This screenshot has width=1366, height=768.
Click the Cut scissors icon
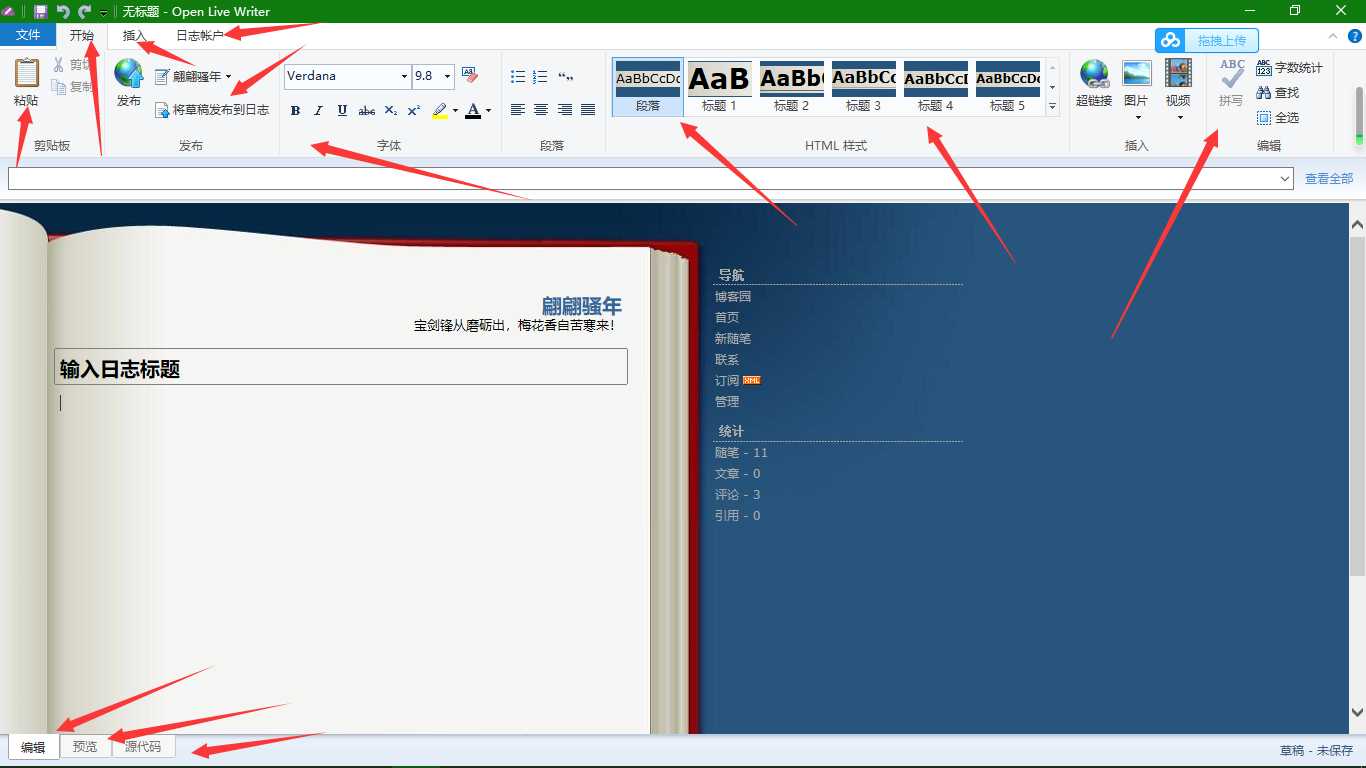coord(59,65)
